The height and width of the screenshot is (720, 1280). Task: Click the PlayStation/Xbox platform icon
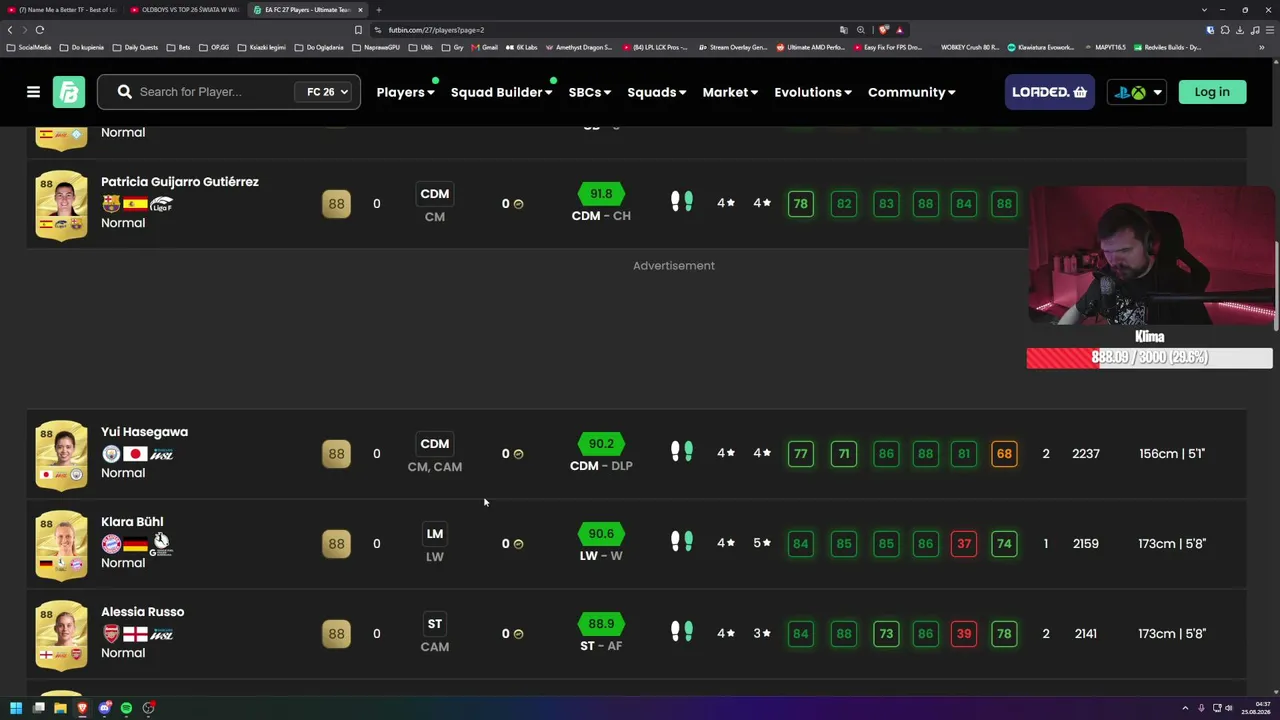[x=1131, y=92]
